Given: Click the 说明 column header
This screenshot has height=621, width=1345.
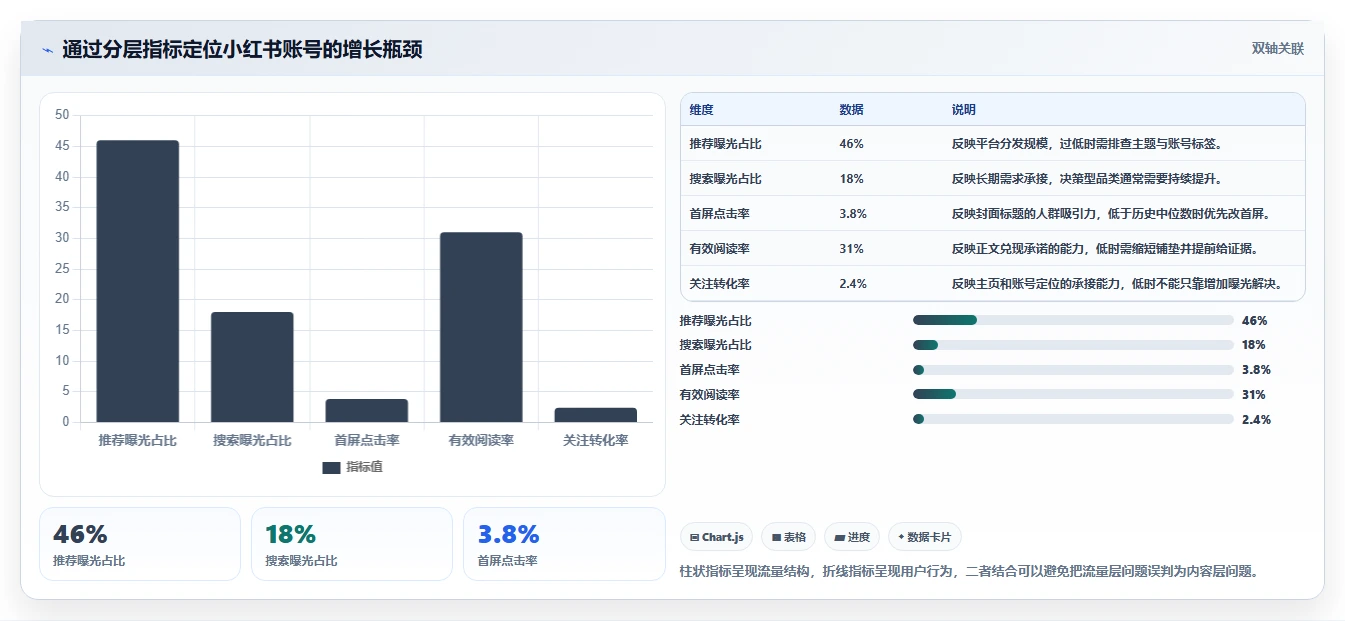Looking at the screenshot, I should 964,110.
